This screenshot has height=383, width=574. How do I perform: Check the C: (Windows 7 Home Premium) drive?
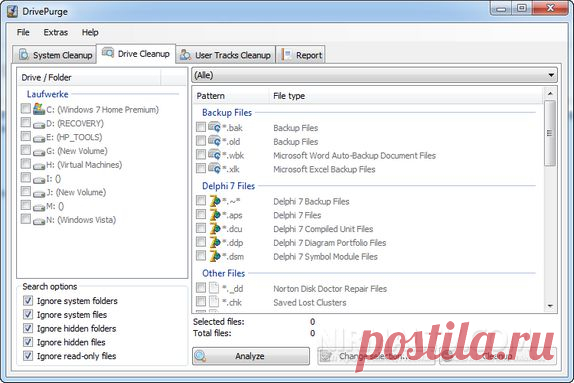tap(26, 108)
